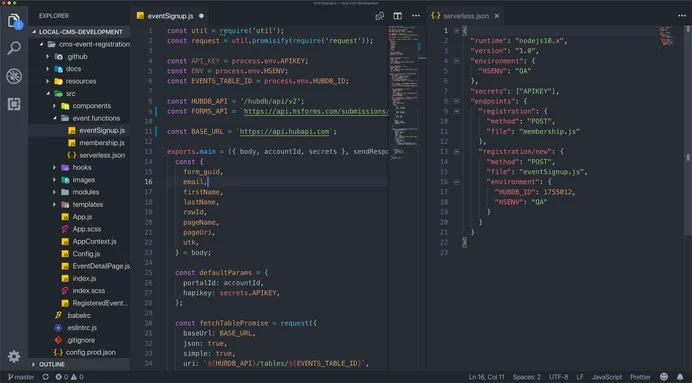Change the LF end-of-line sequence

[x=580, y=377]
